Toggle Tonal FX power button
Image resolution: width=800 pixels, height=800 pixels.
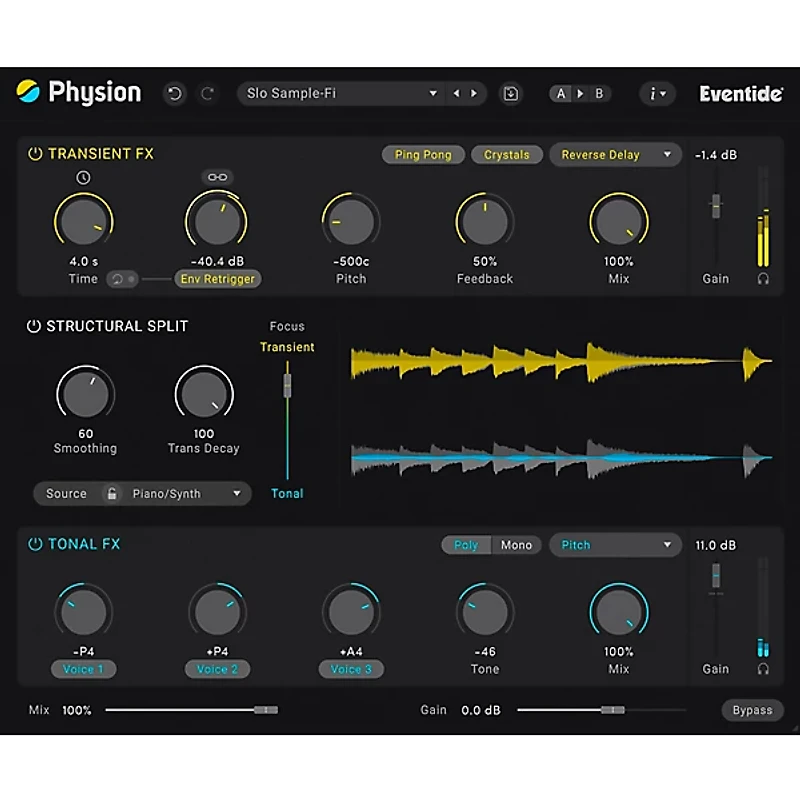35,544
